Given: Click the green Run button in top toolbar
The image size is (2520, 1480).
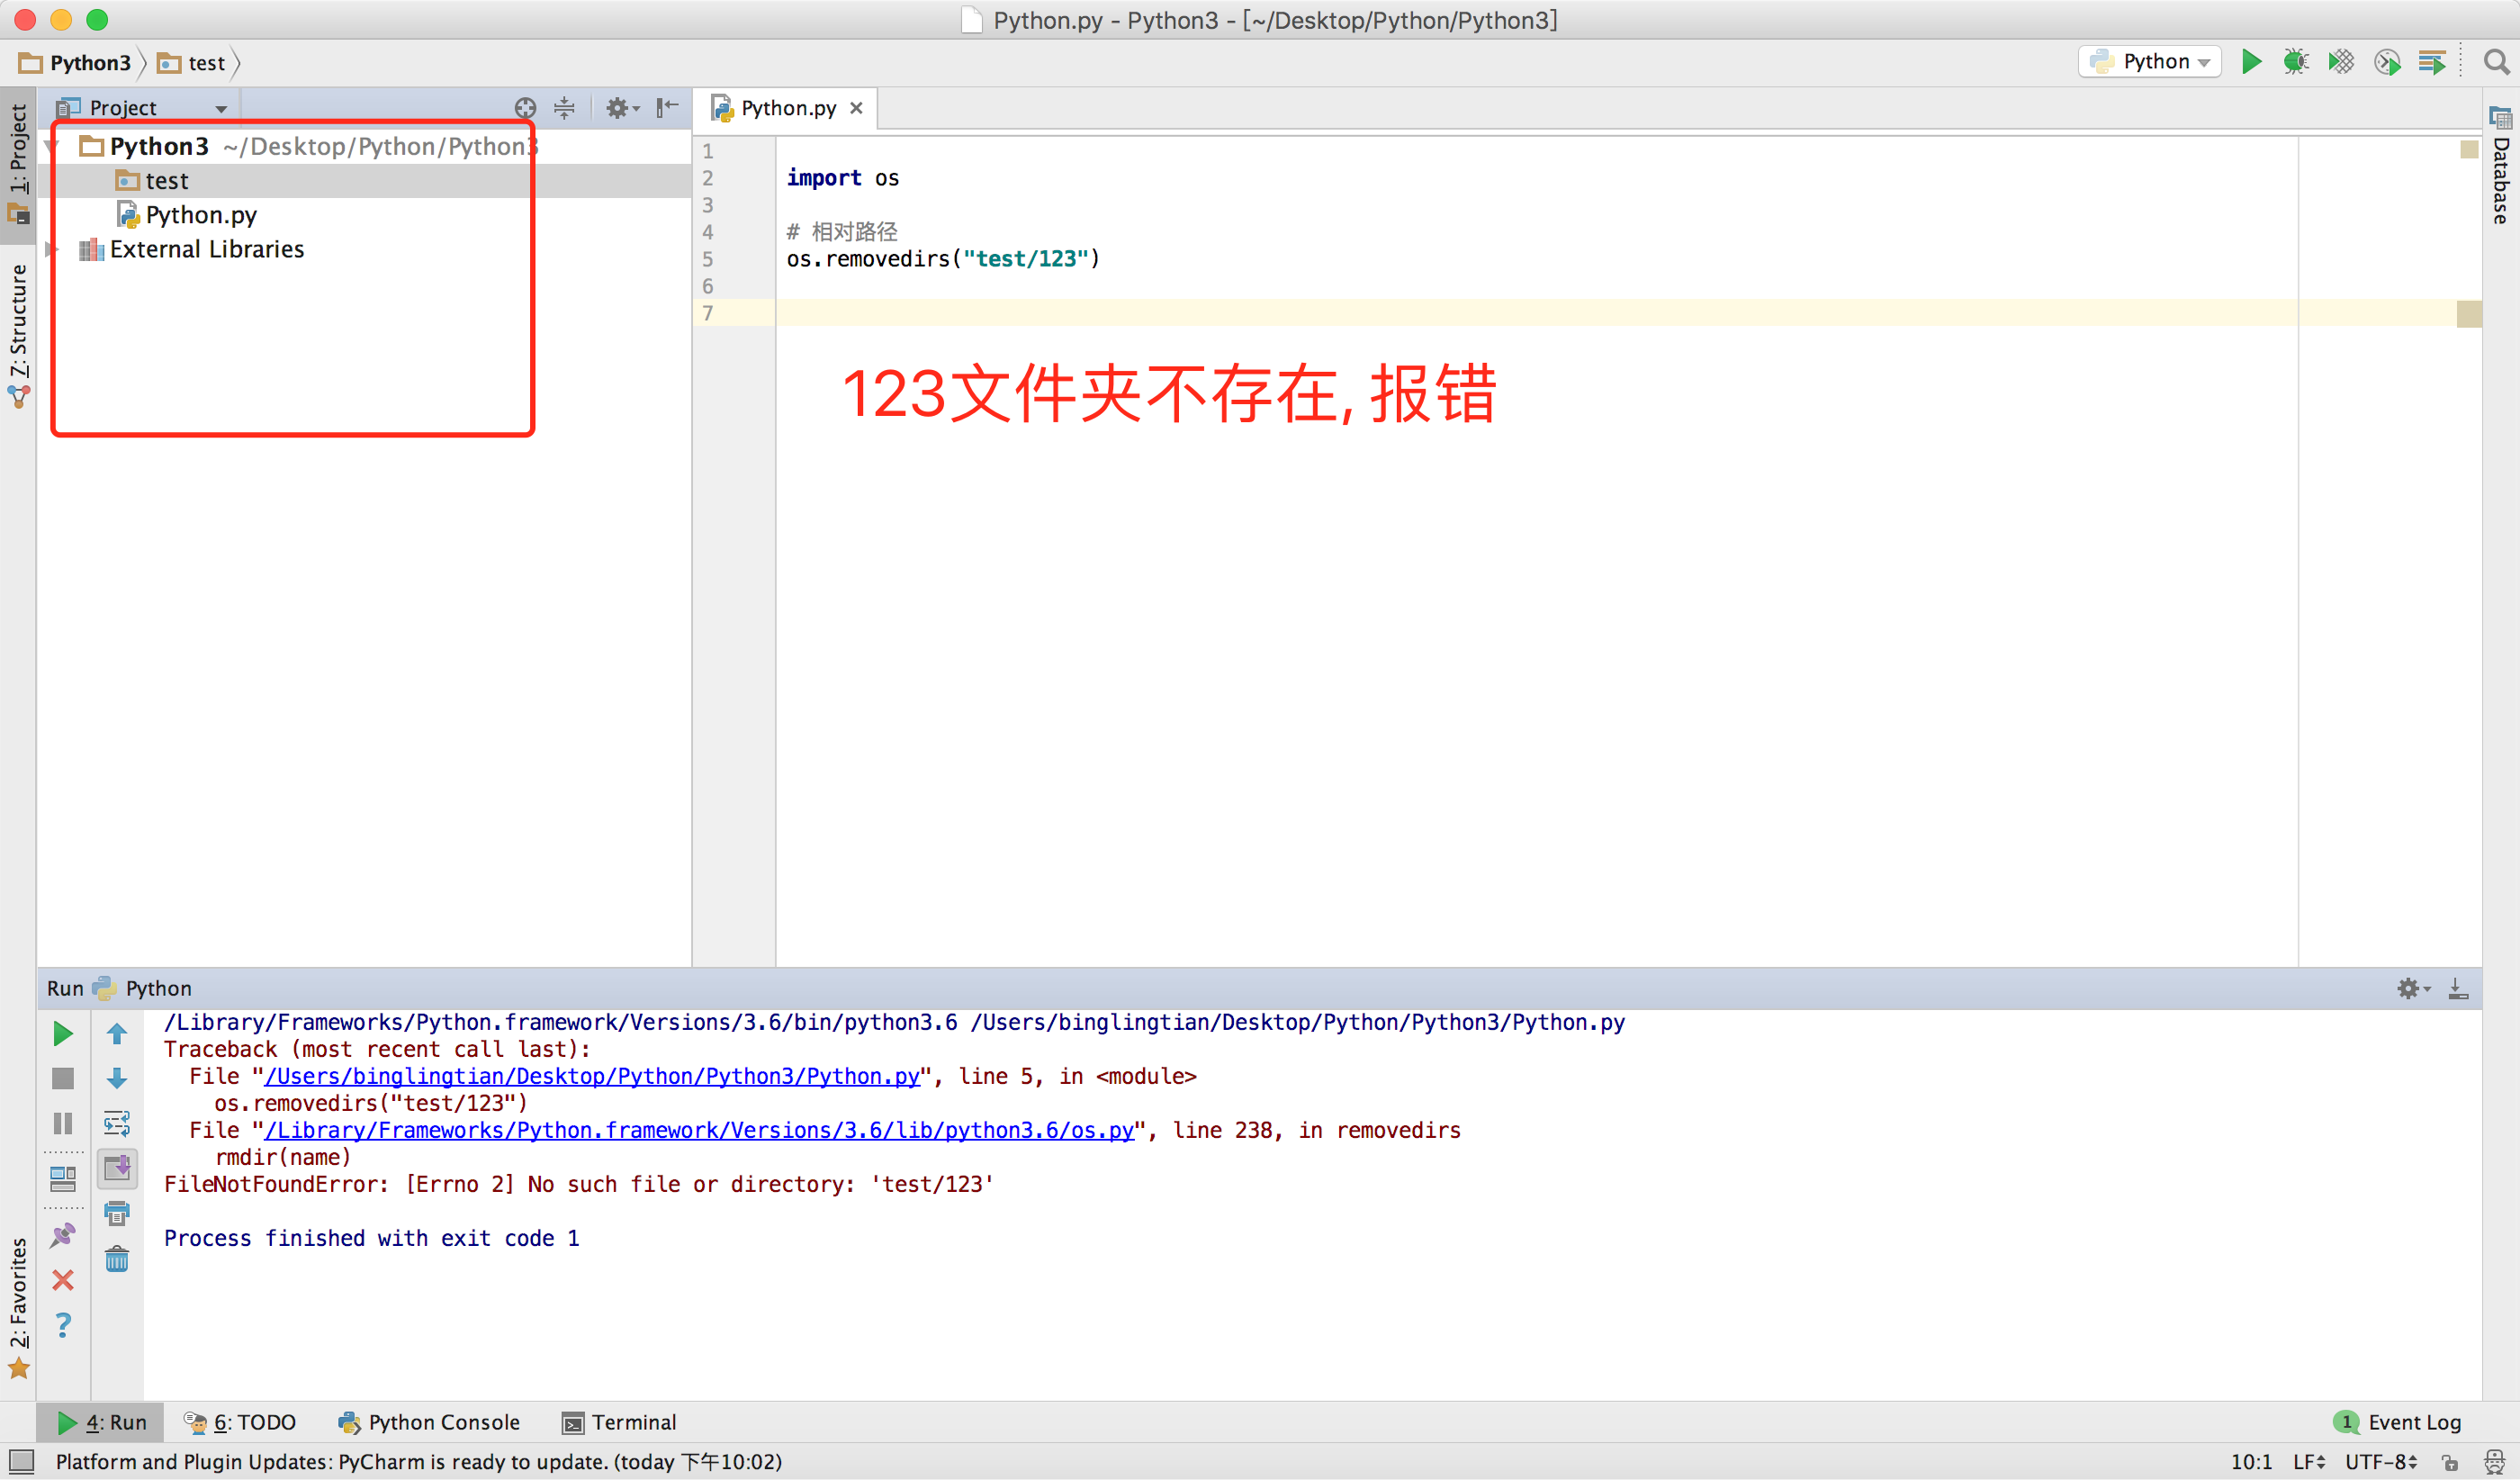Looking at the screenshot, I should [2251, 62].
